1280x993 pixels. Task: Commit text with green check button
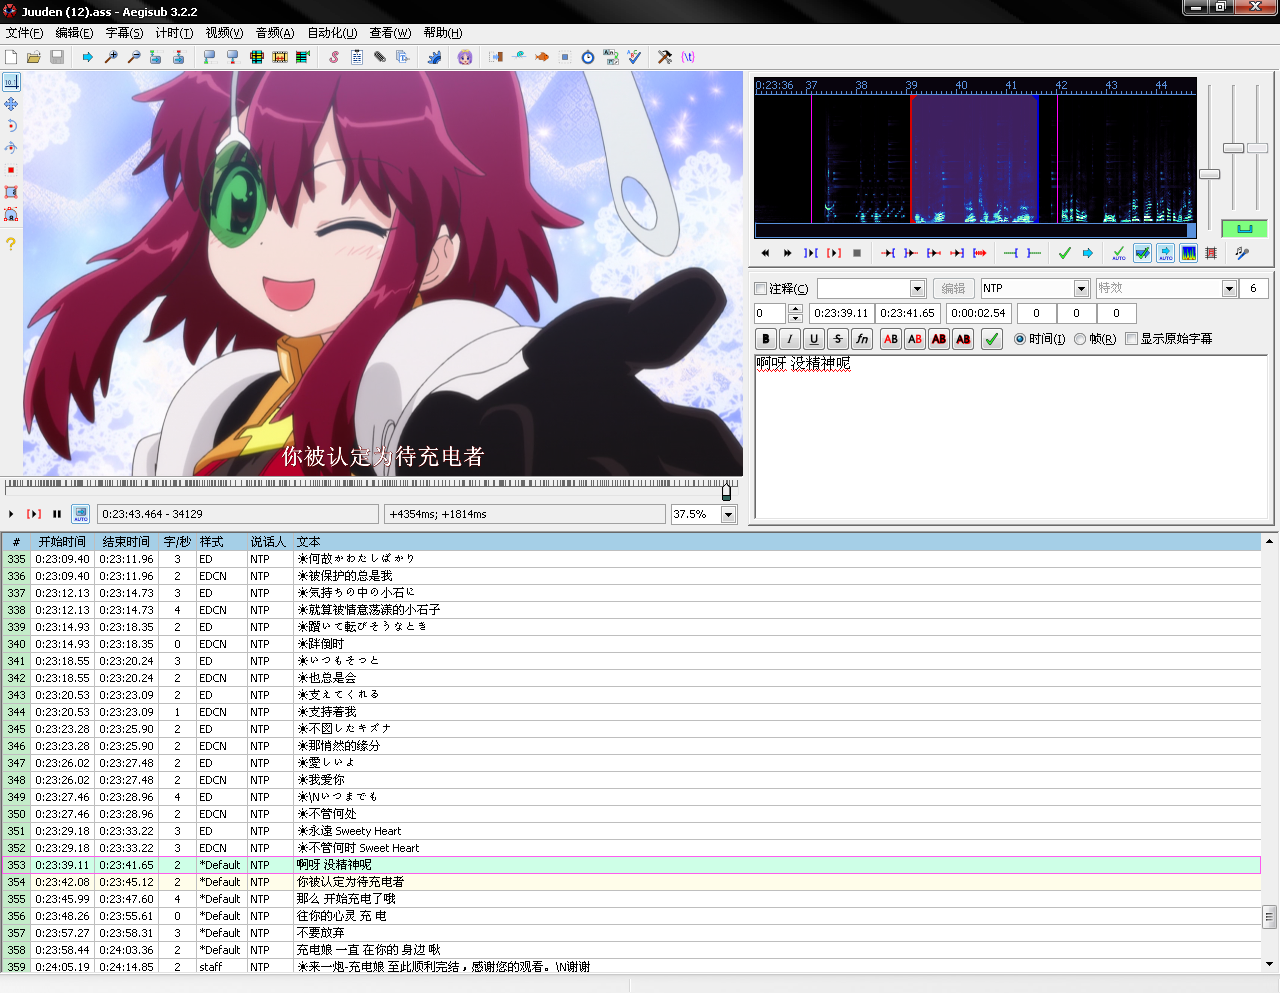coord(992,339)
